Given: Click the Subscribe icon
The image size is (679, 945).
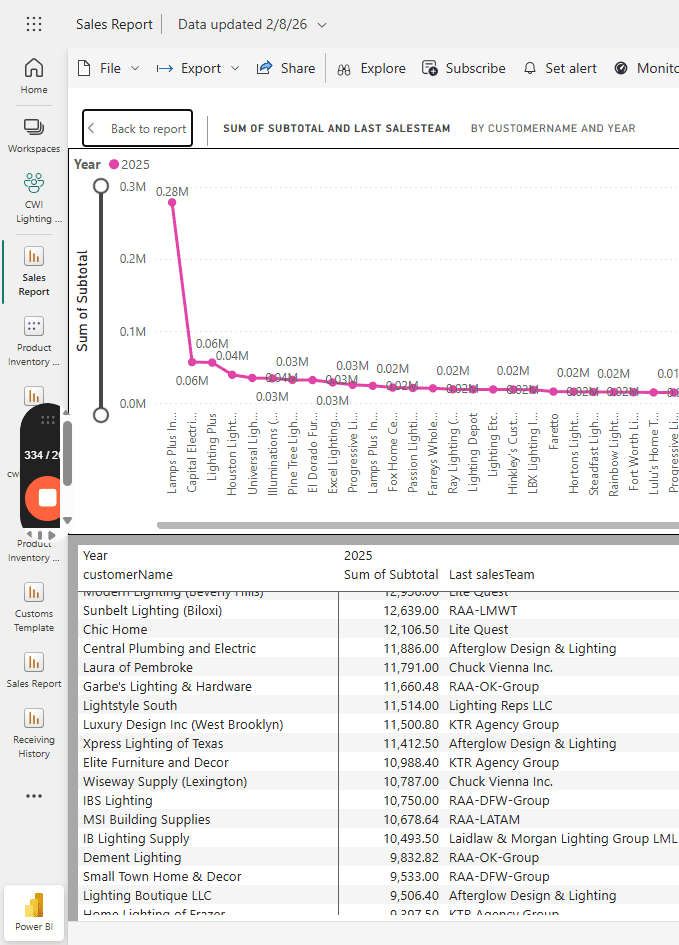Looking at the screenshot, I should point(430,68).
